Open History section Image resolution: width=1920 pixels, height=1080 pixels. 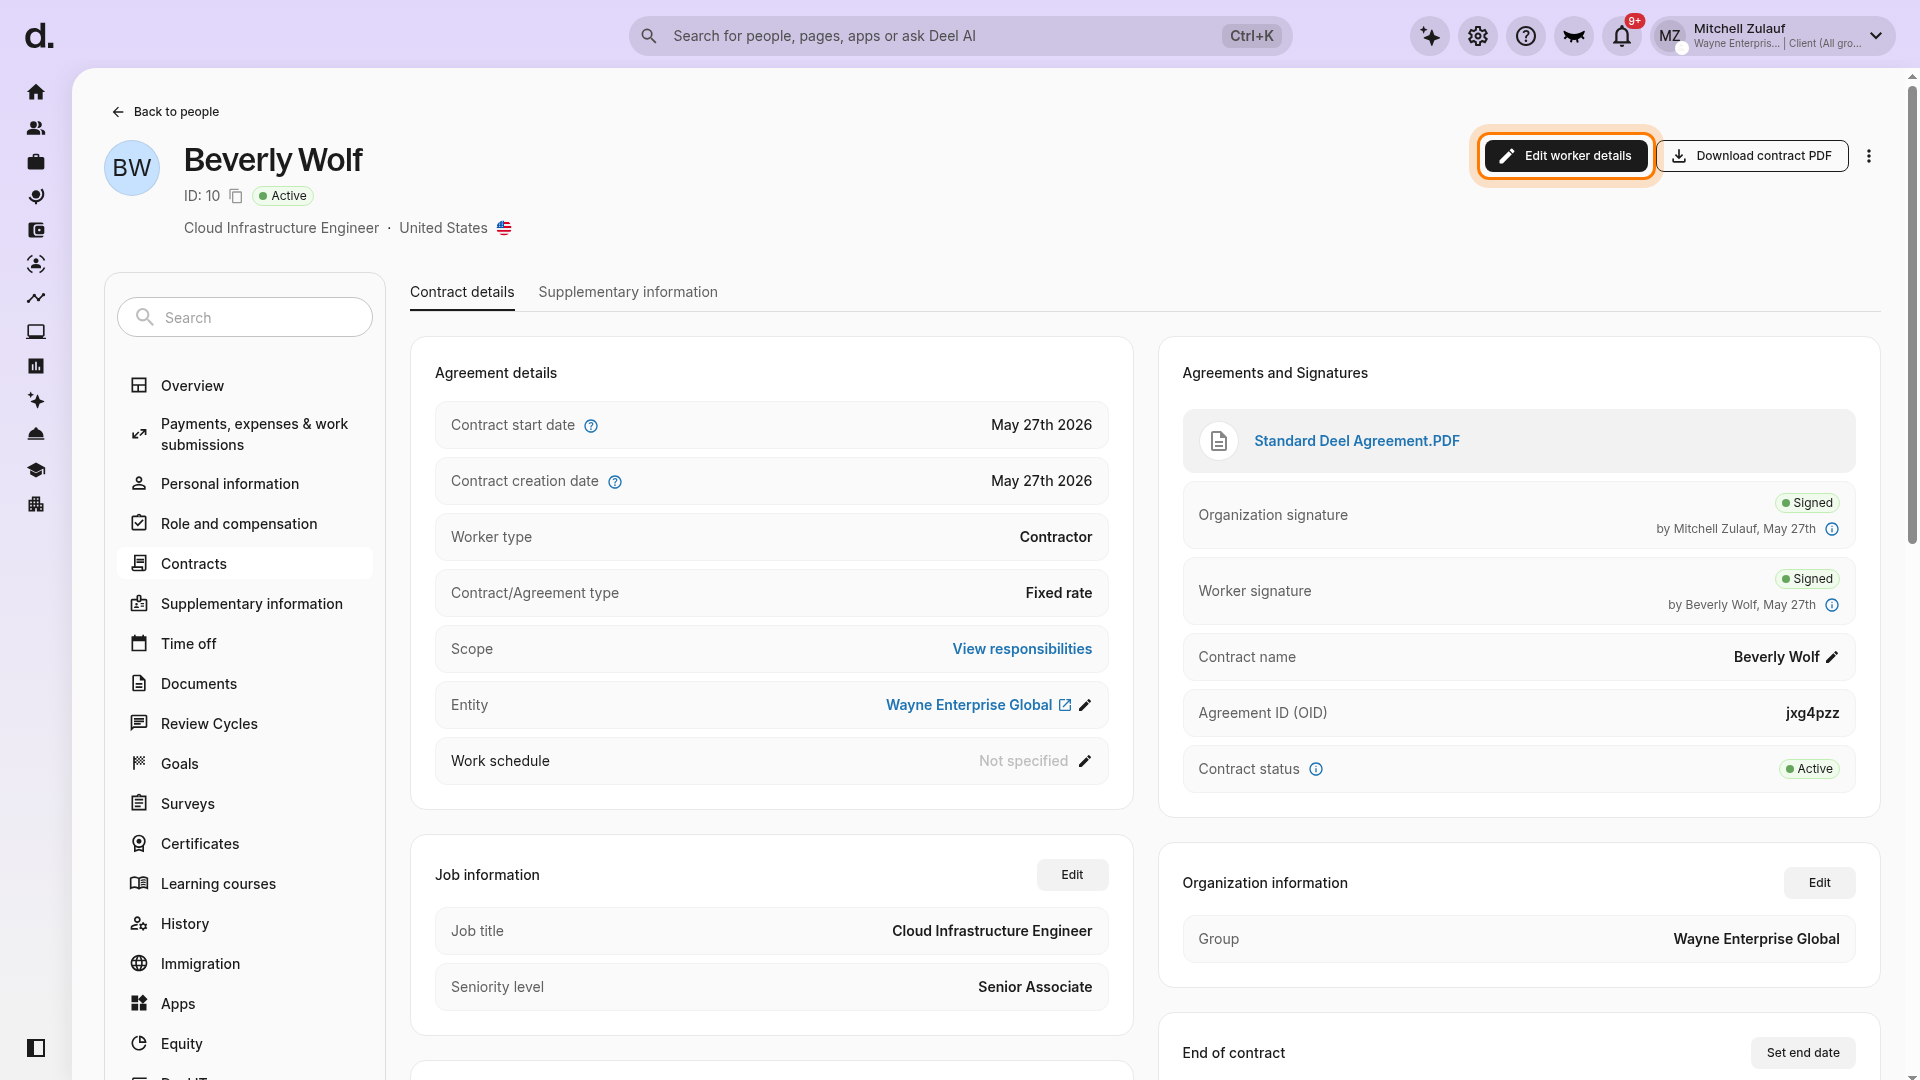click(245, 924)
